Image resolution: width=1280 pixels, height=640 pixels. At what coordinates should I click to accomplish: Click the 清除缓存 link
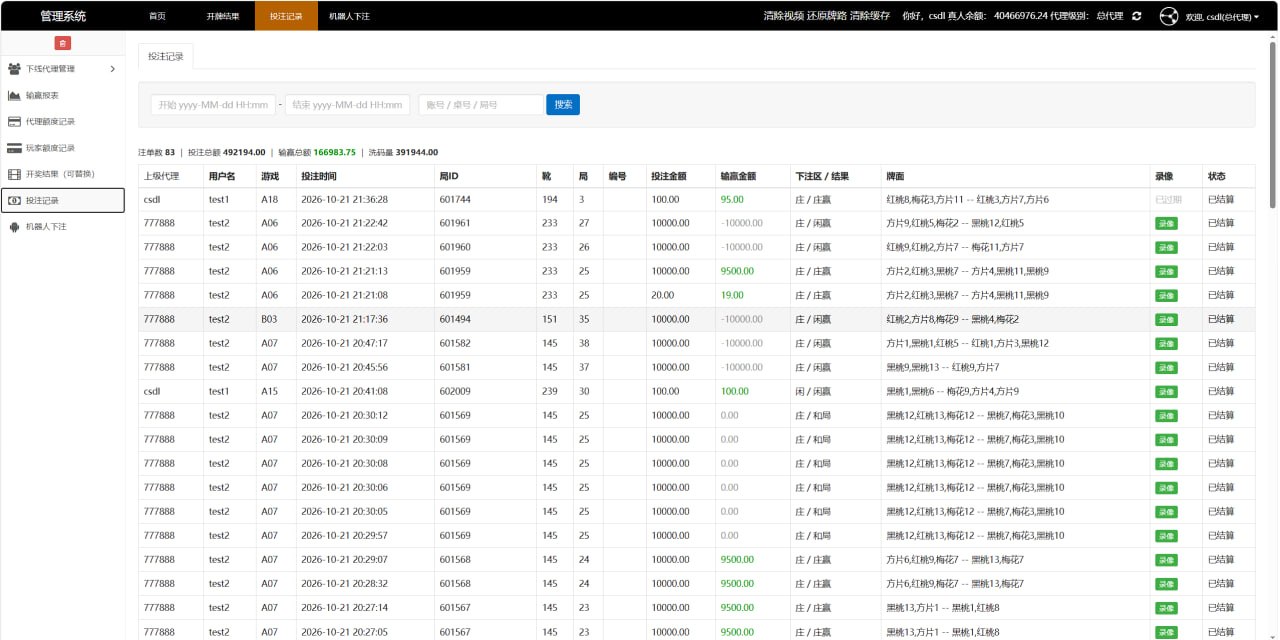point(870,16)
